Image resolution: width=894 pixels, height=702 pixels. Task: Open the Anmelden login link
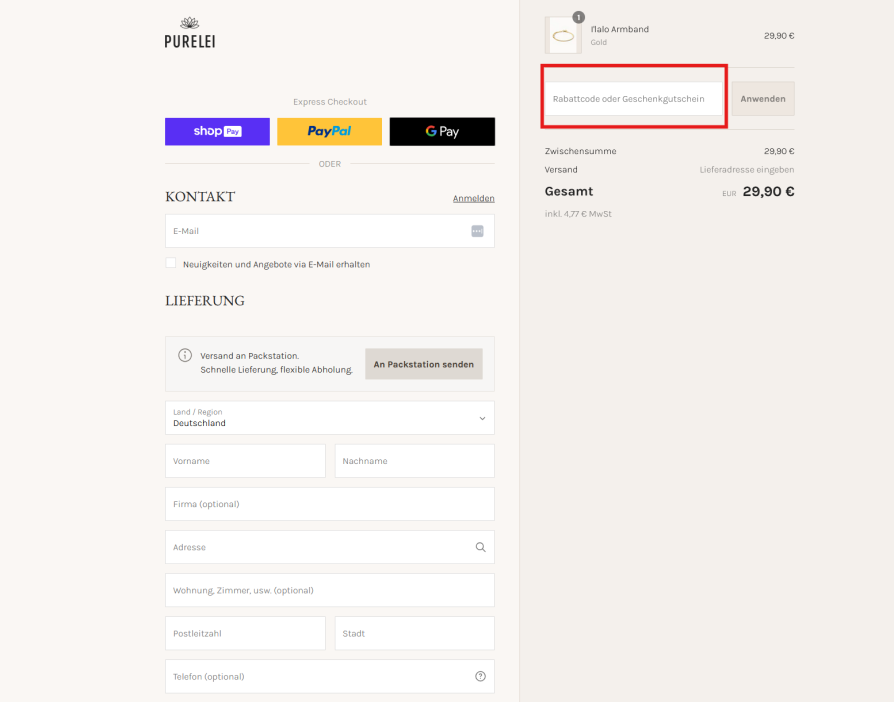pyautogui.click(x=473, y=198)
